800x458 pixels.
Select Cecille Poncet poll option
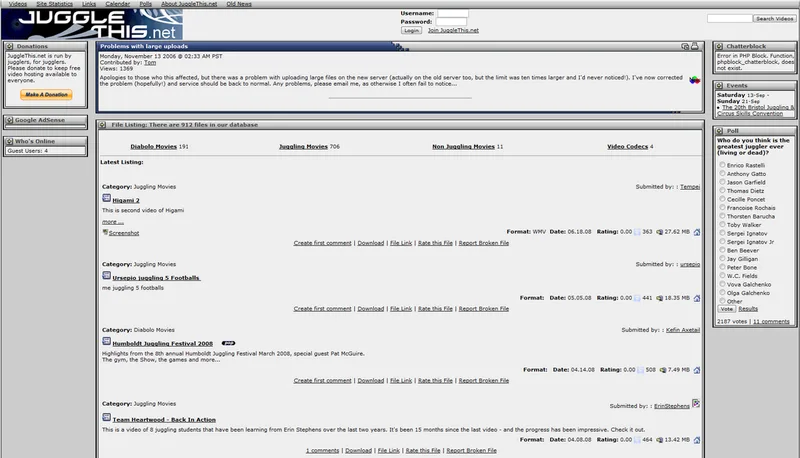coord(722,199)
